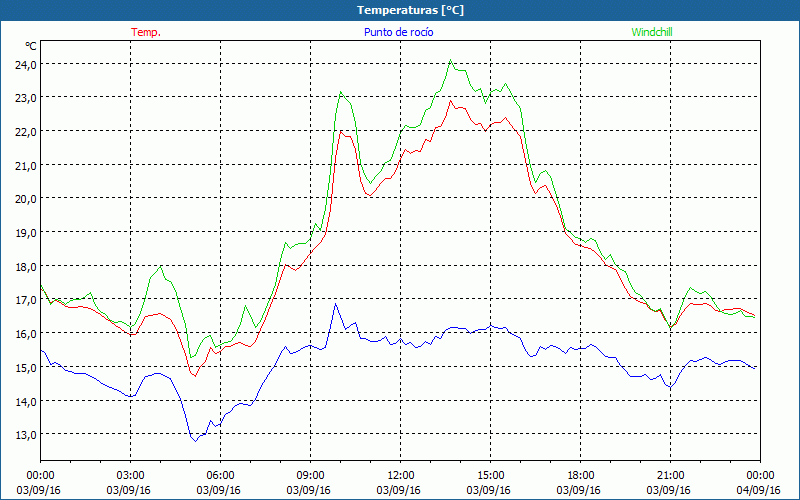The height and width of the screenshot is (500, 800).
Task: Select the blue Punto de rocío legend label
Action: point(398,32)
